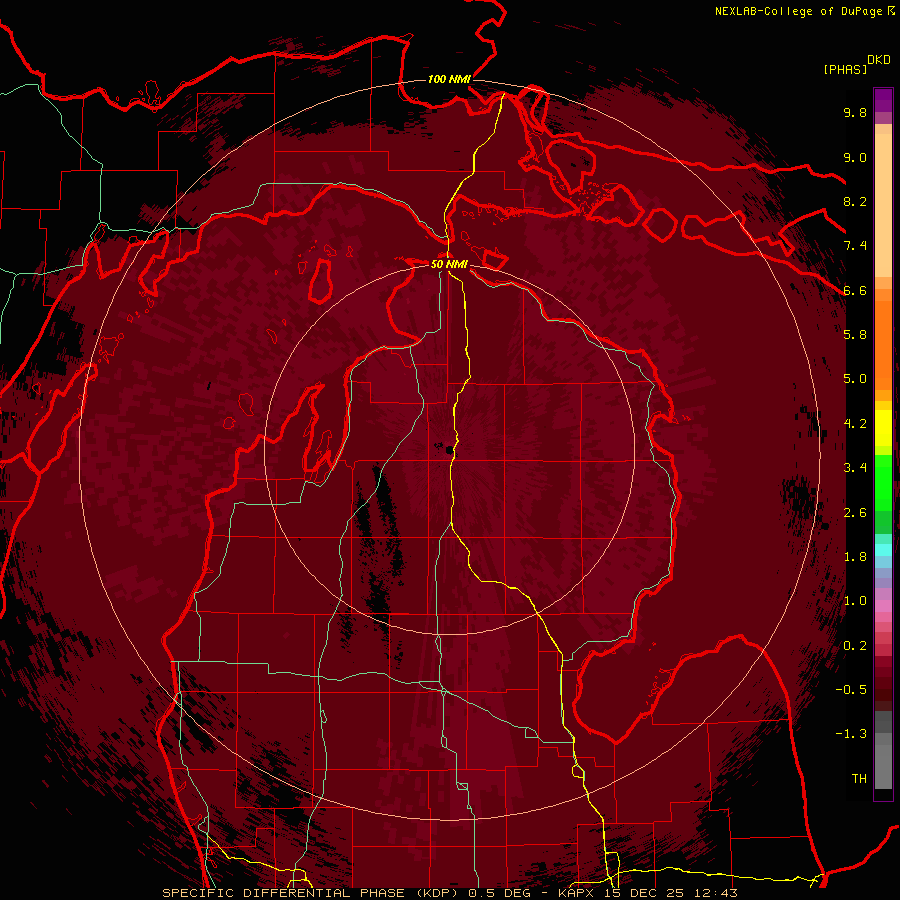Click the bright green segment of color scale
Screen dimensions: 900x900
click(883, 482)
